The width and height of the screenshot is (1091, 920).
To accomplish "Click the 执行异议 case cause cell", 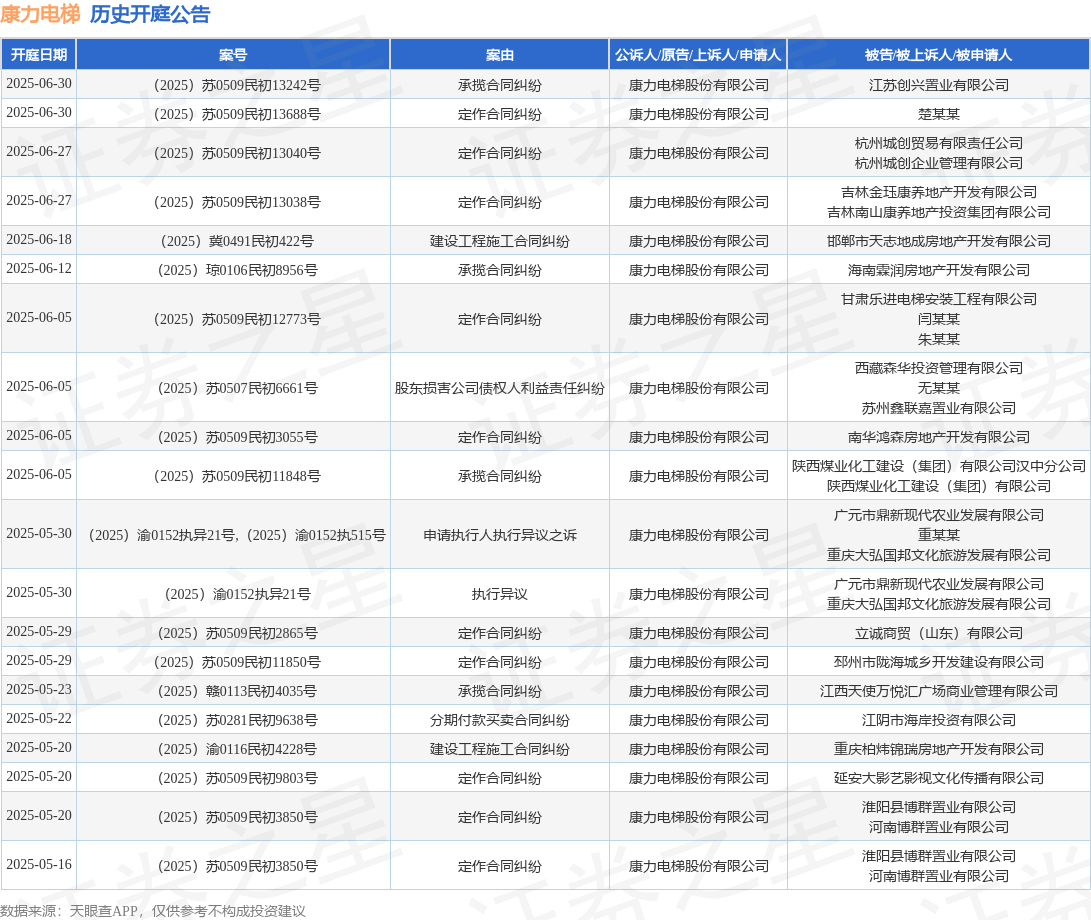I will 500,594.
